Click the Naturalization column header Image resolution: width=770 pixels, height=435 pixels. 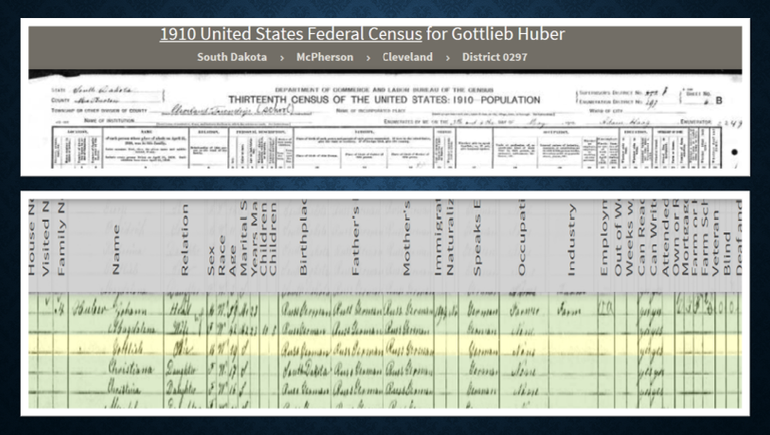point(450,237)
